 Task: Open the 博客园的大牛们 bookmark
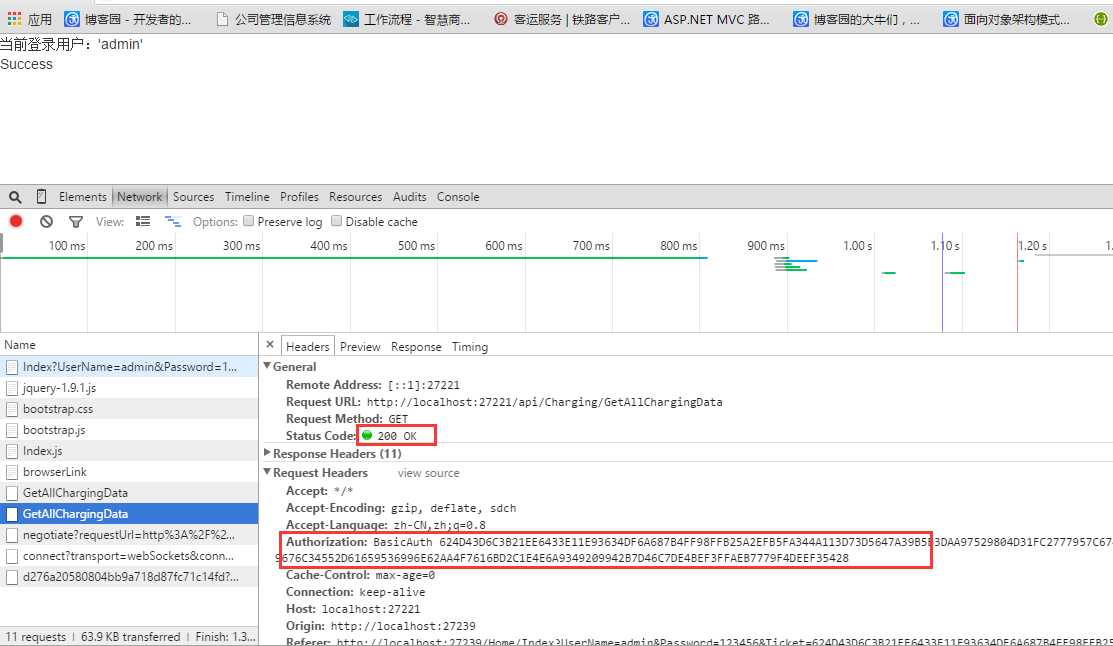coord(856,19)
